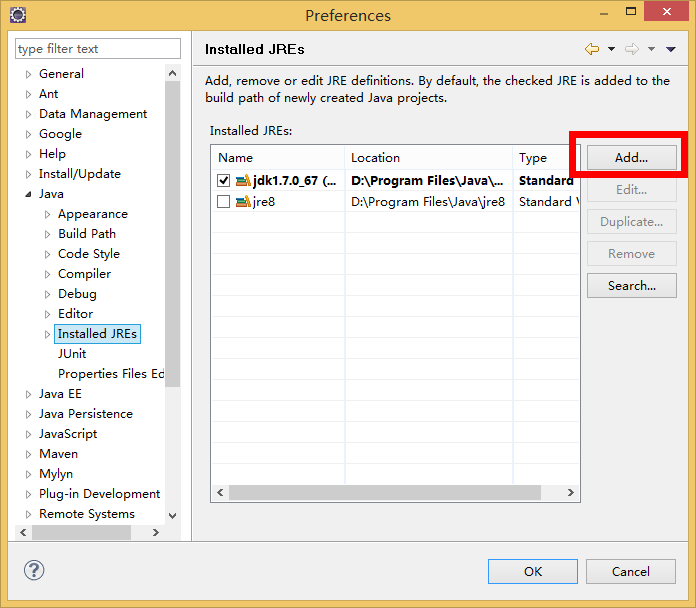Select Compiler preference page
This screenshot has height=608, width=696.
coord(84,274)
